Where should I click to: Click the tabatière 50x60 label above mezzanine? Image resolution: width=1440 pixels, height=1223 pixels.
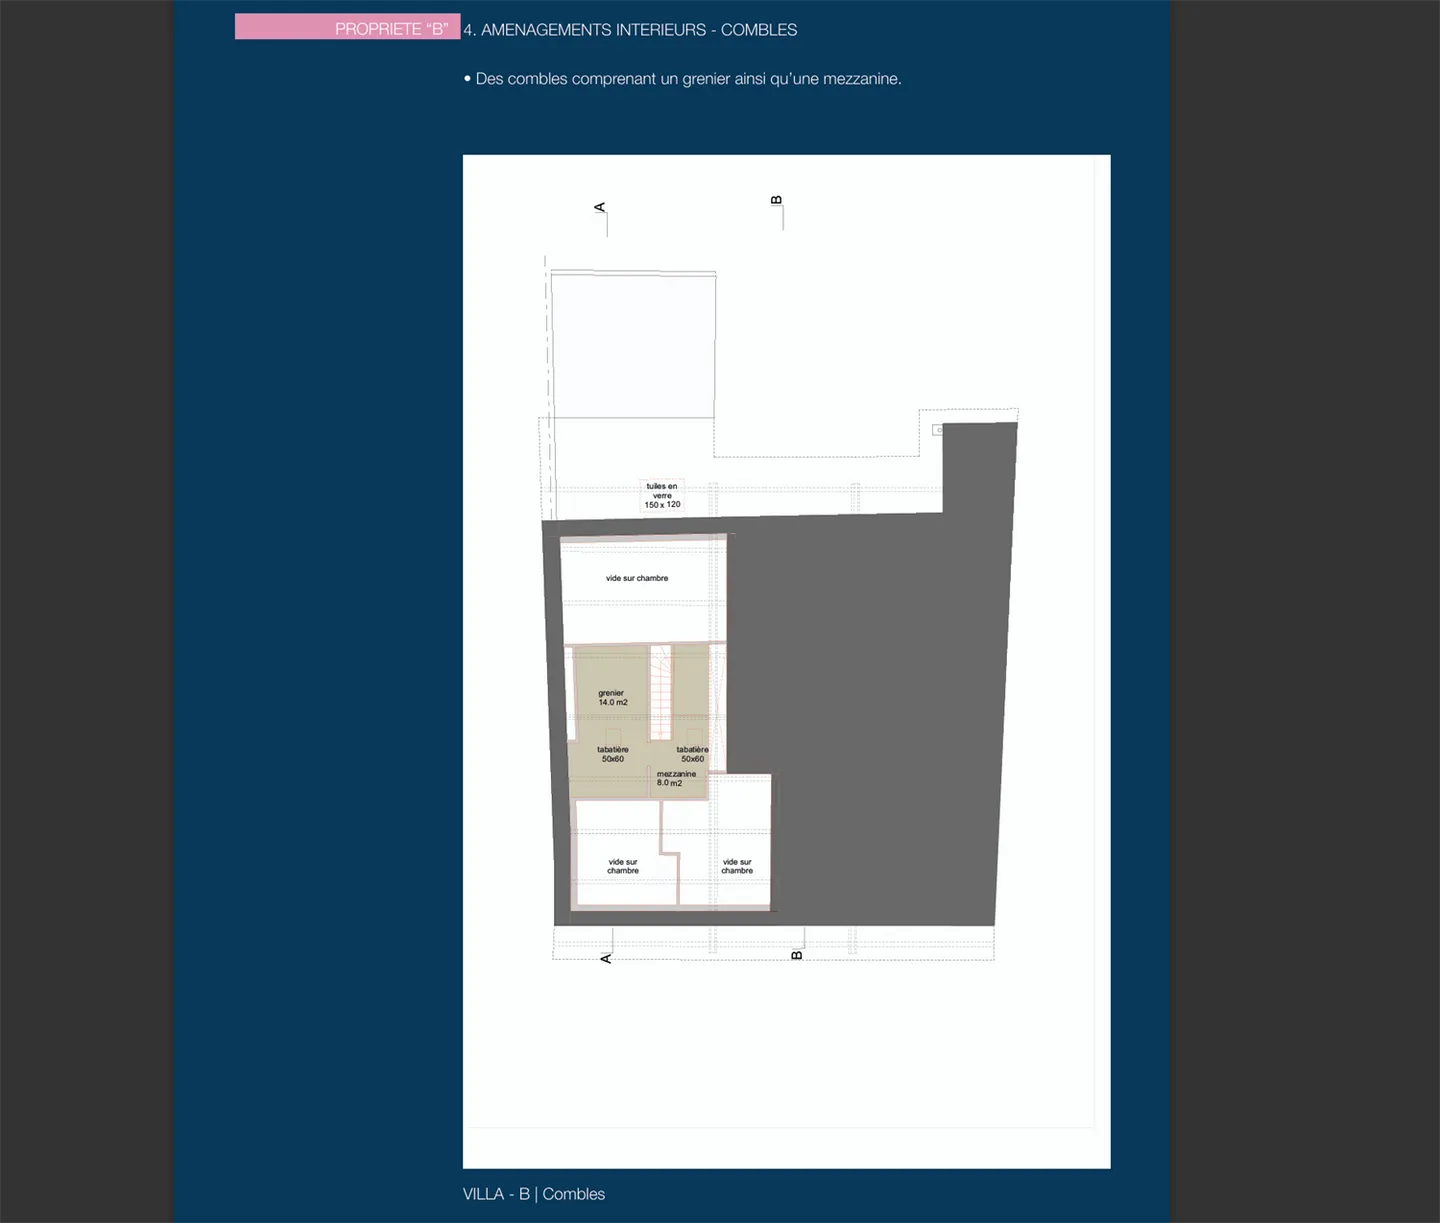point(692,754)
